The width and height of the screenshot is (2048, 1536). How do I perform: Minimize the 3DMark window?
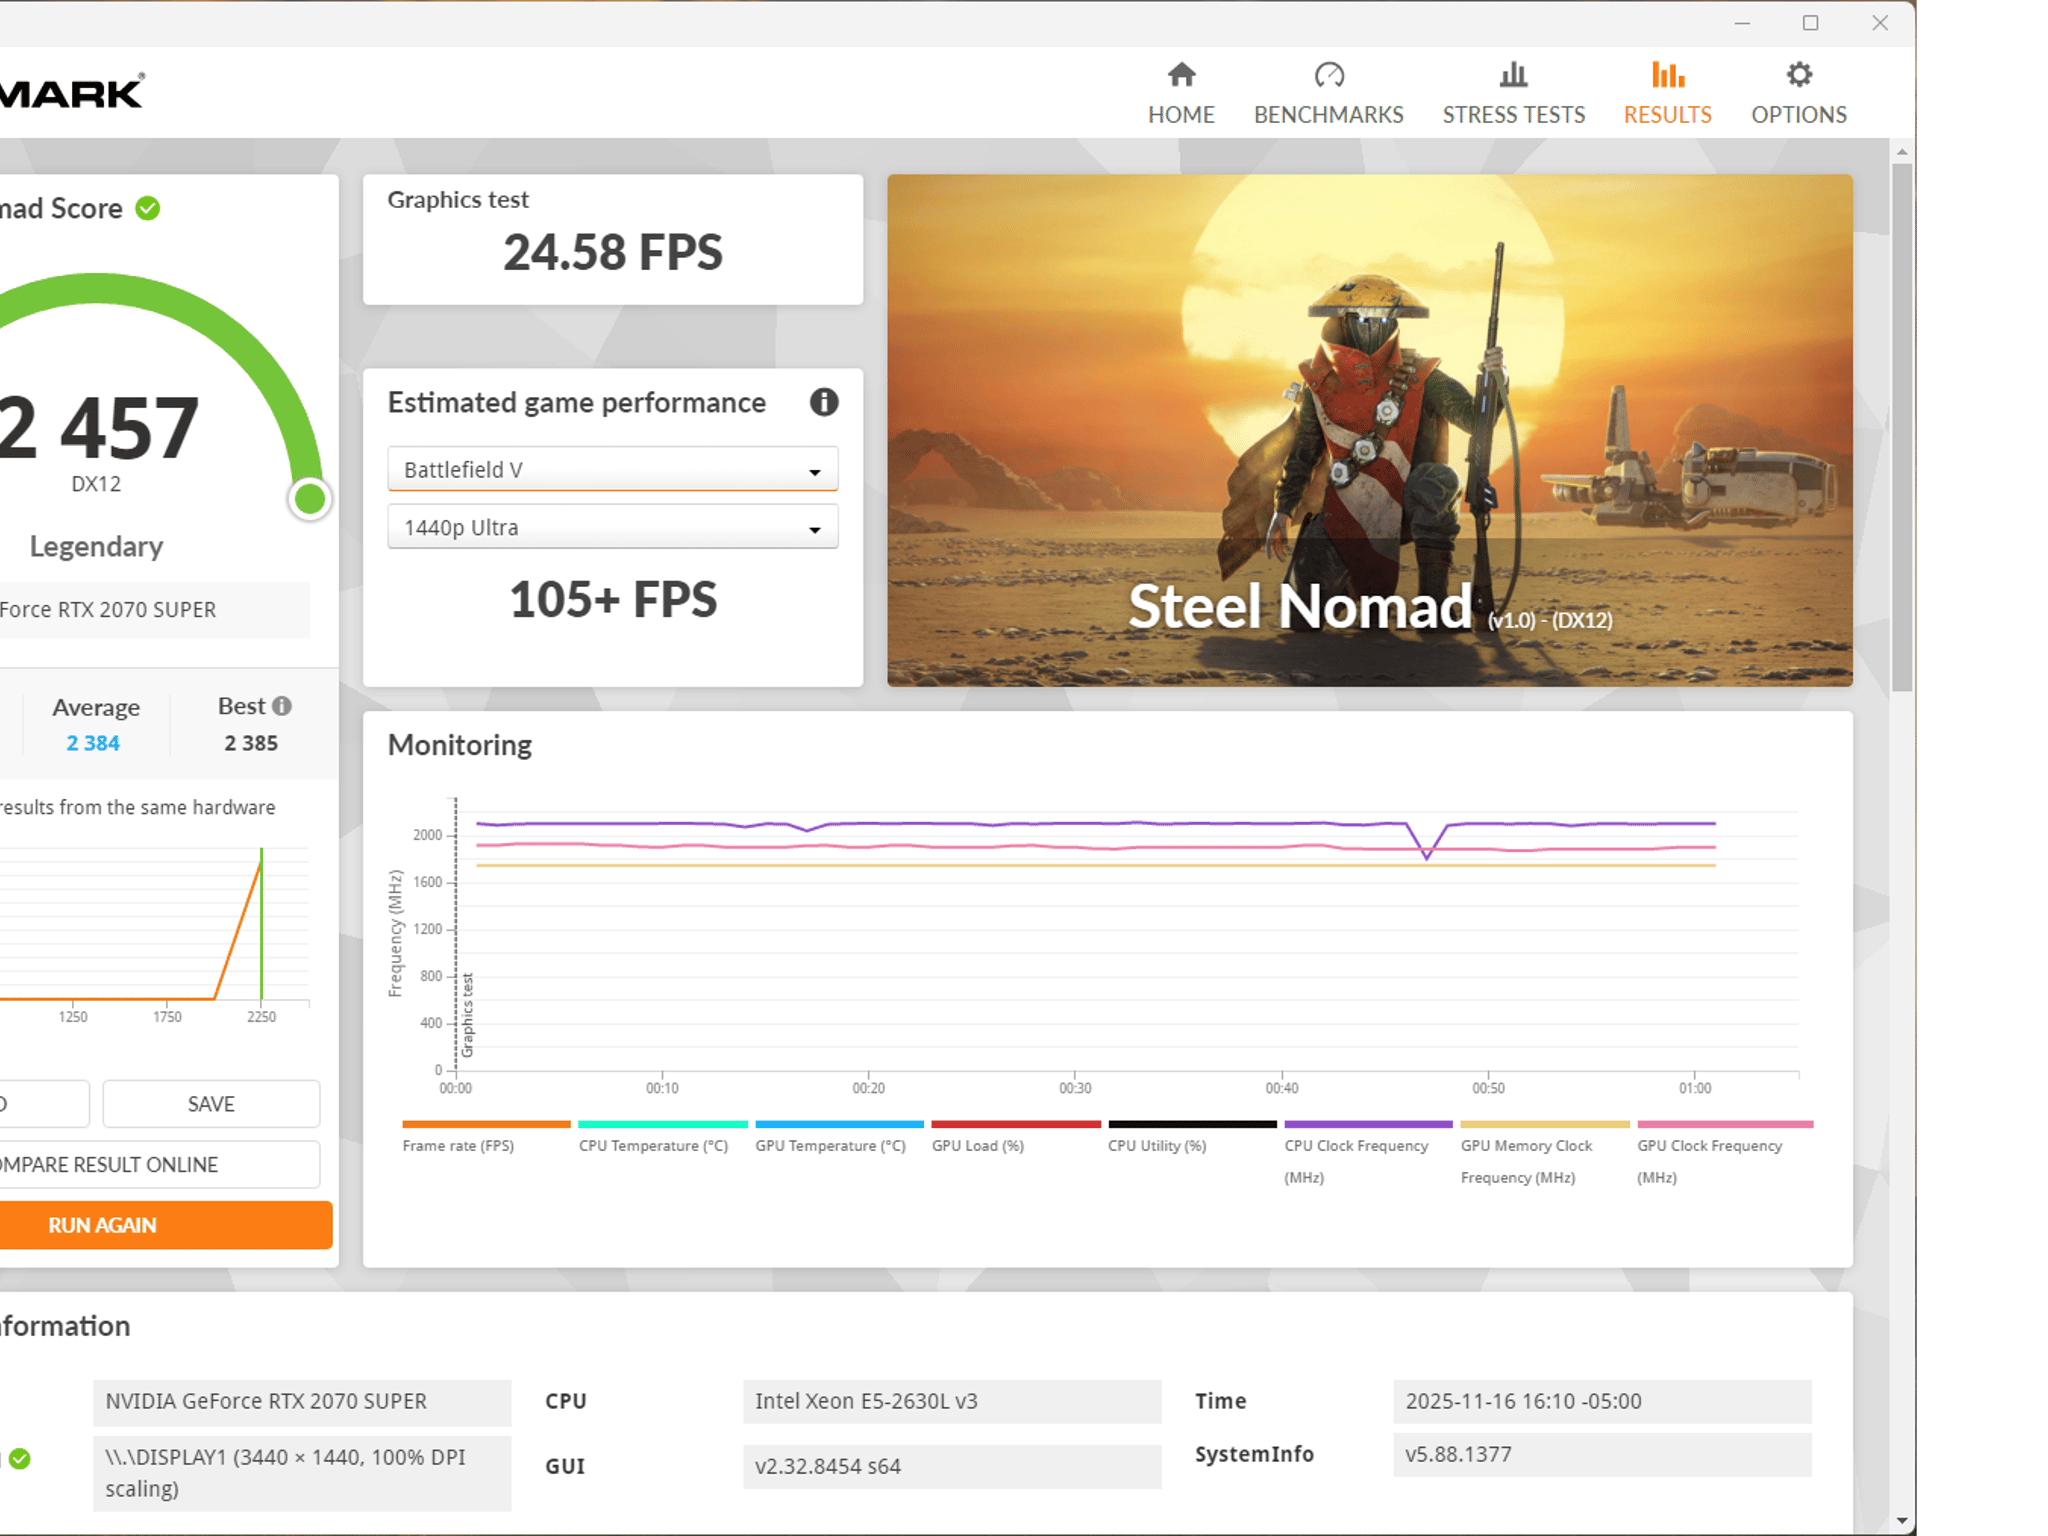point(1742,23)
